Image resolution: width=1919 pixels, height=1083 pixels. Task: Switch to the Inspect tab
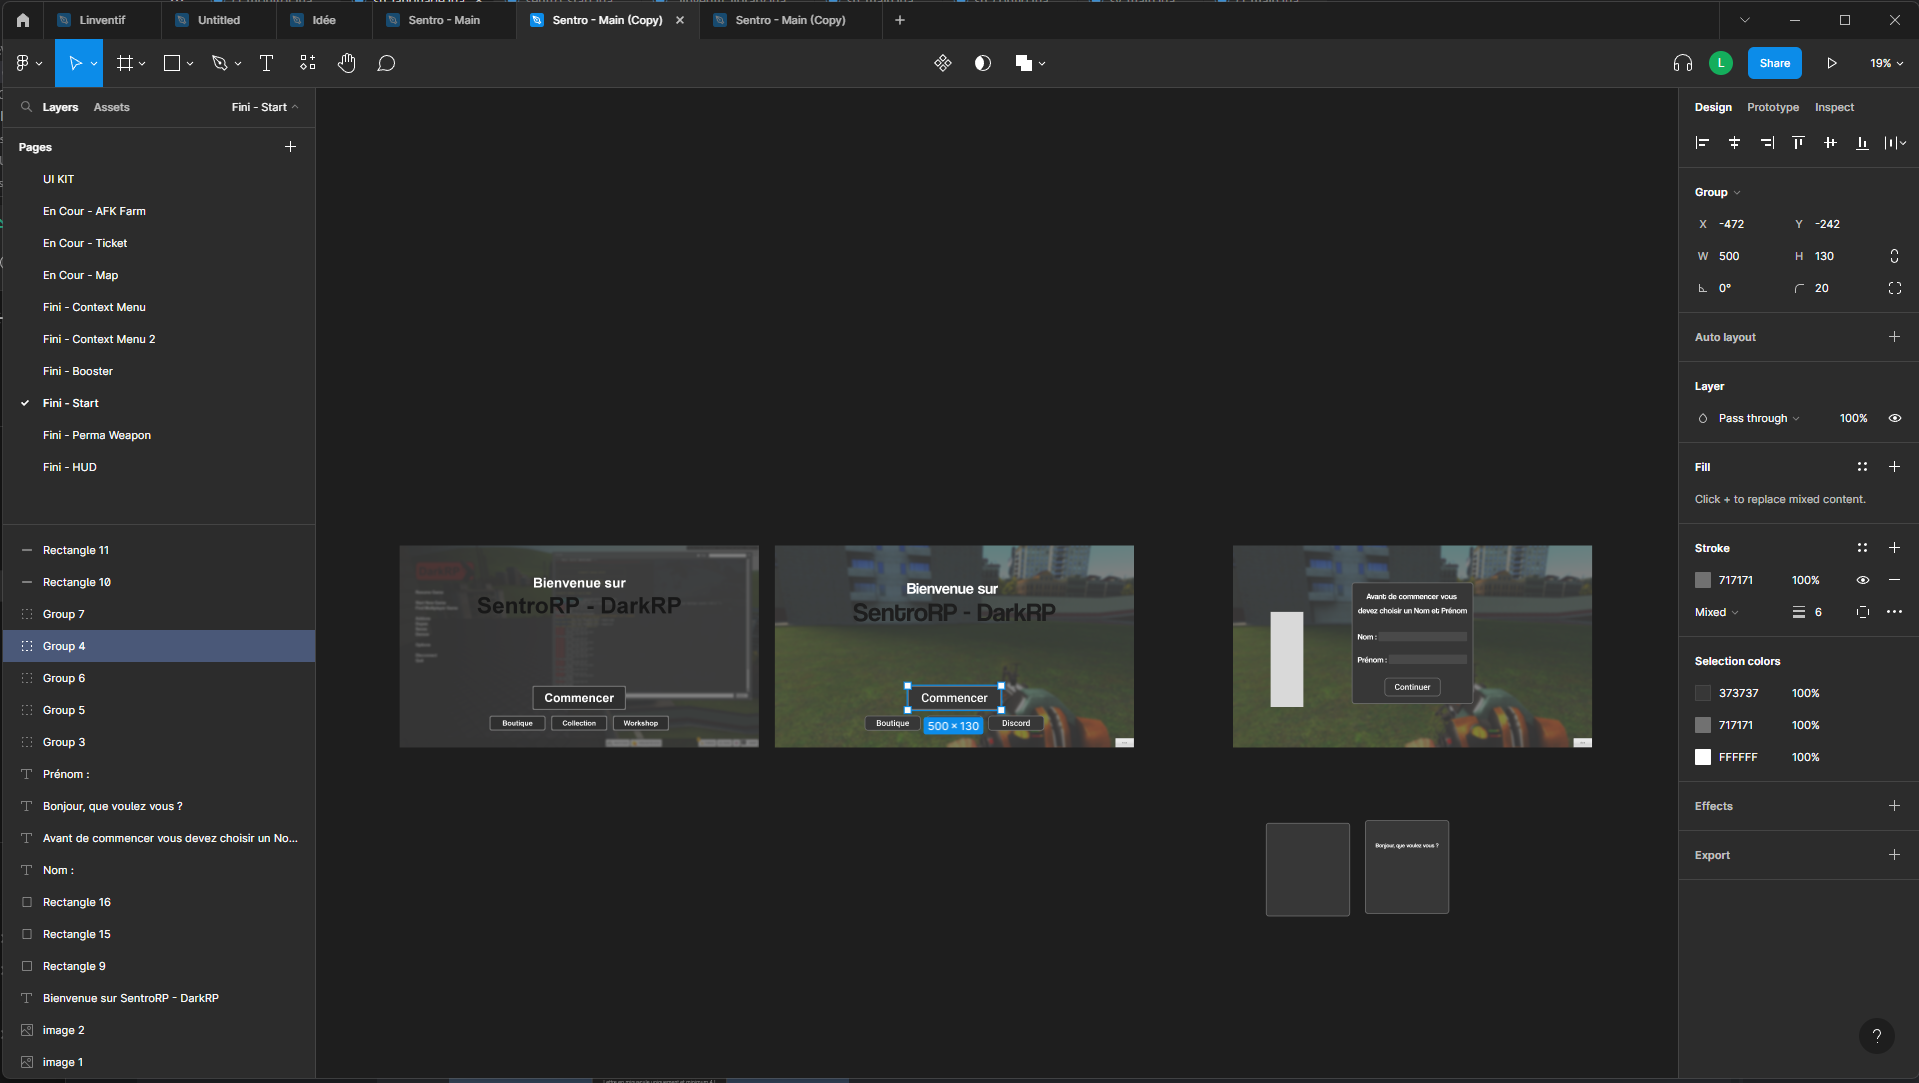[x=1834, y=107]
